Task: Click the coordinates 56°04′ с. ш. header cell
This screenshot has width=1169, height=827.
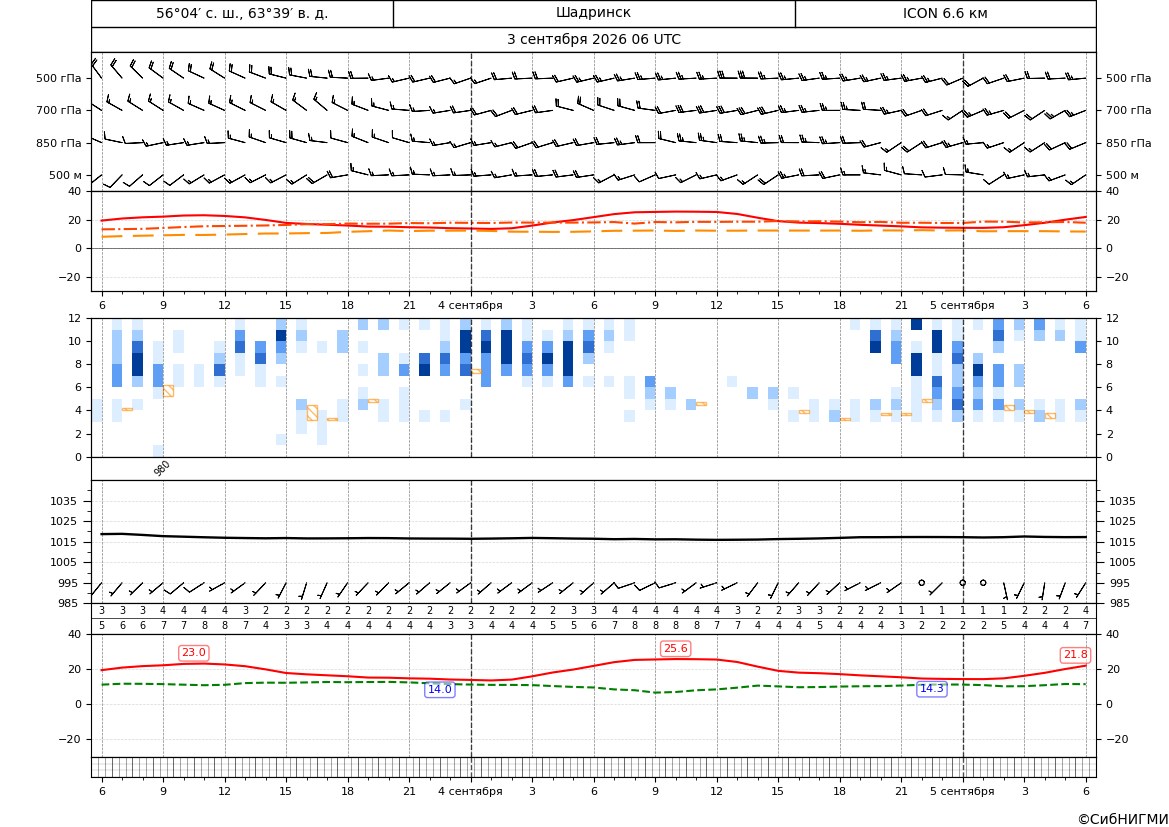Action: (242, 13)
